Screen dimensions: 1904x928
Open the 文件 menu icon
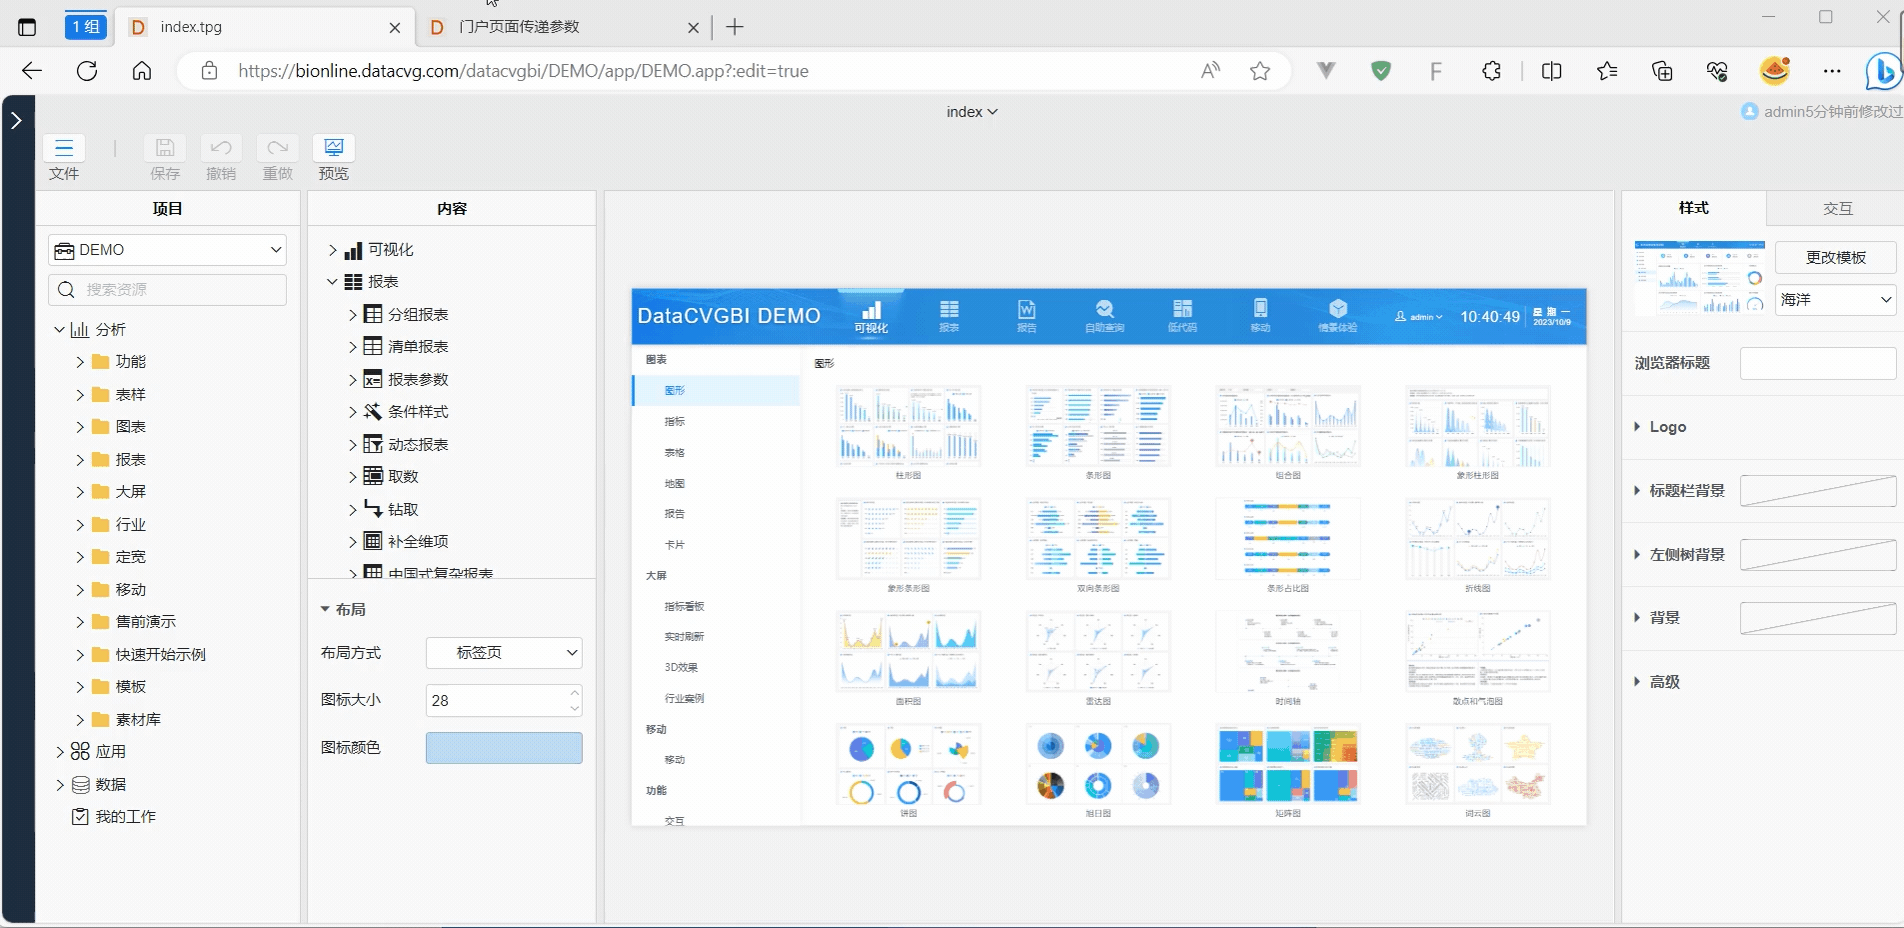[64, 149]
